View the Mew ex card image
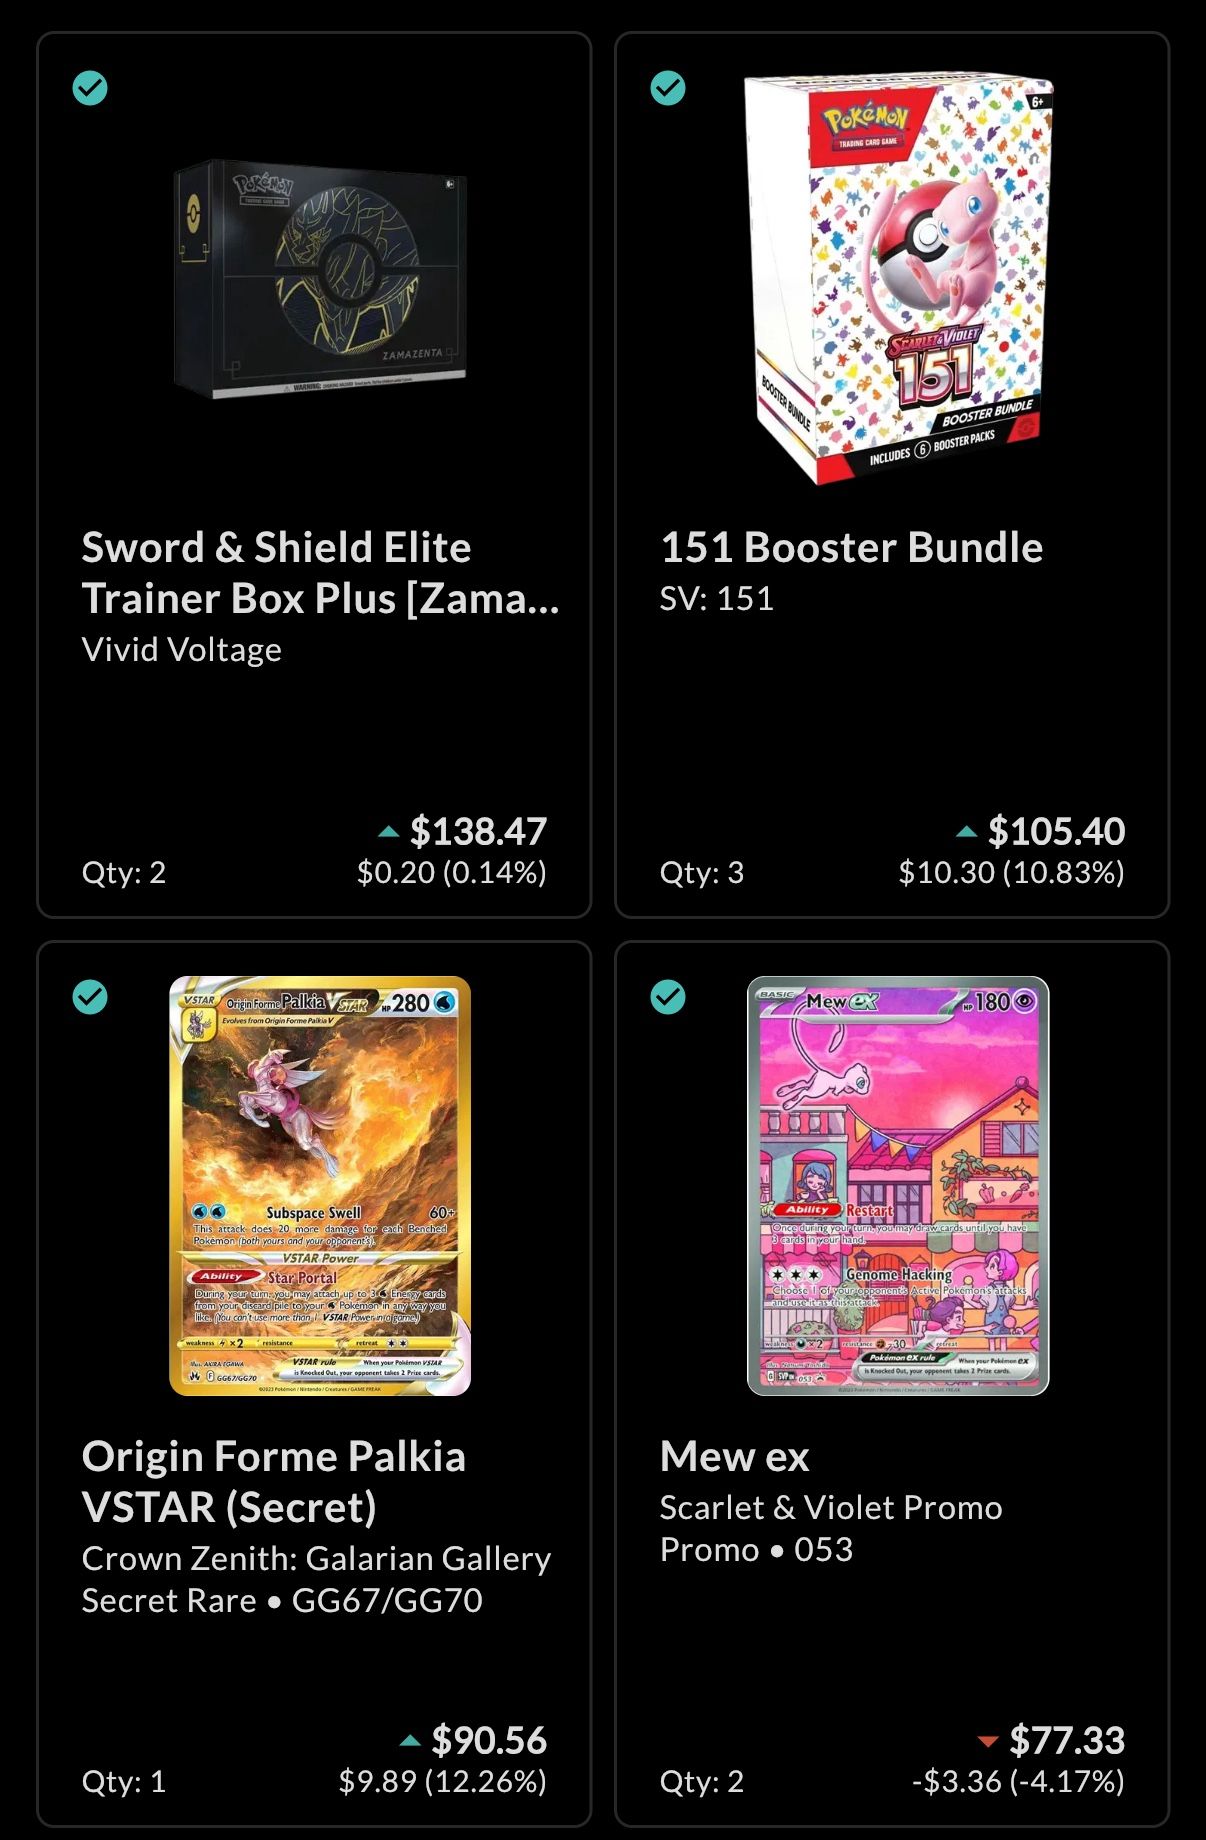The width and height of the screenshot is (1206, 1840). (898, 1186)
